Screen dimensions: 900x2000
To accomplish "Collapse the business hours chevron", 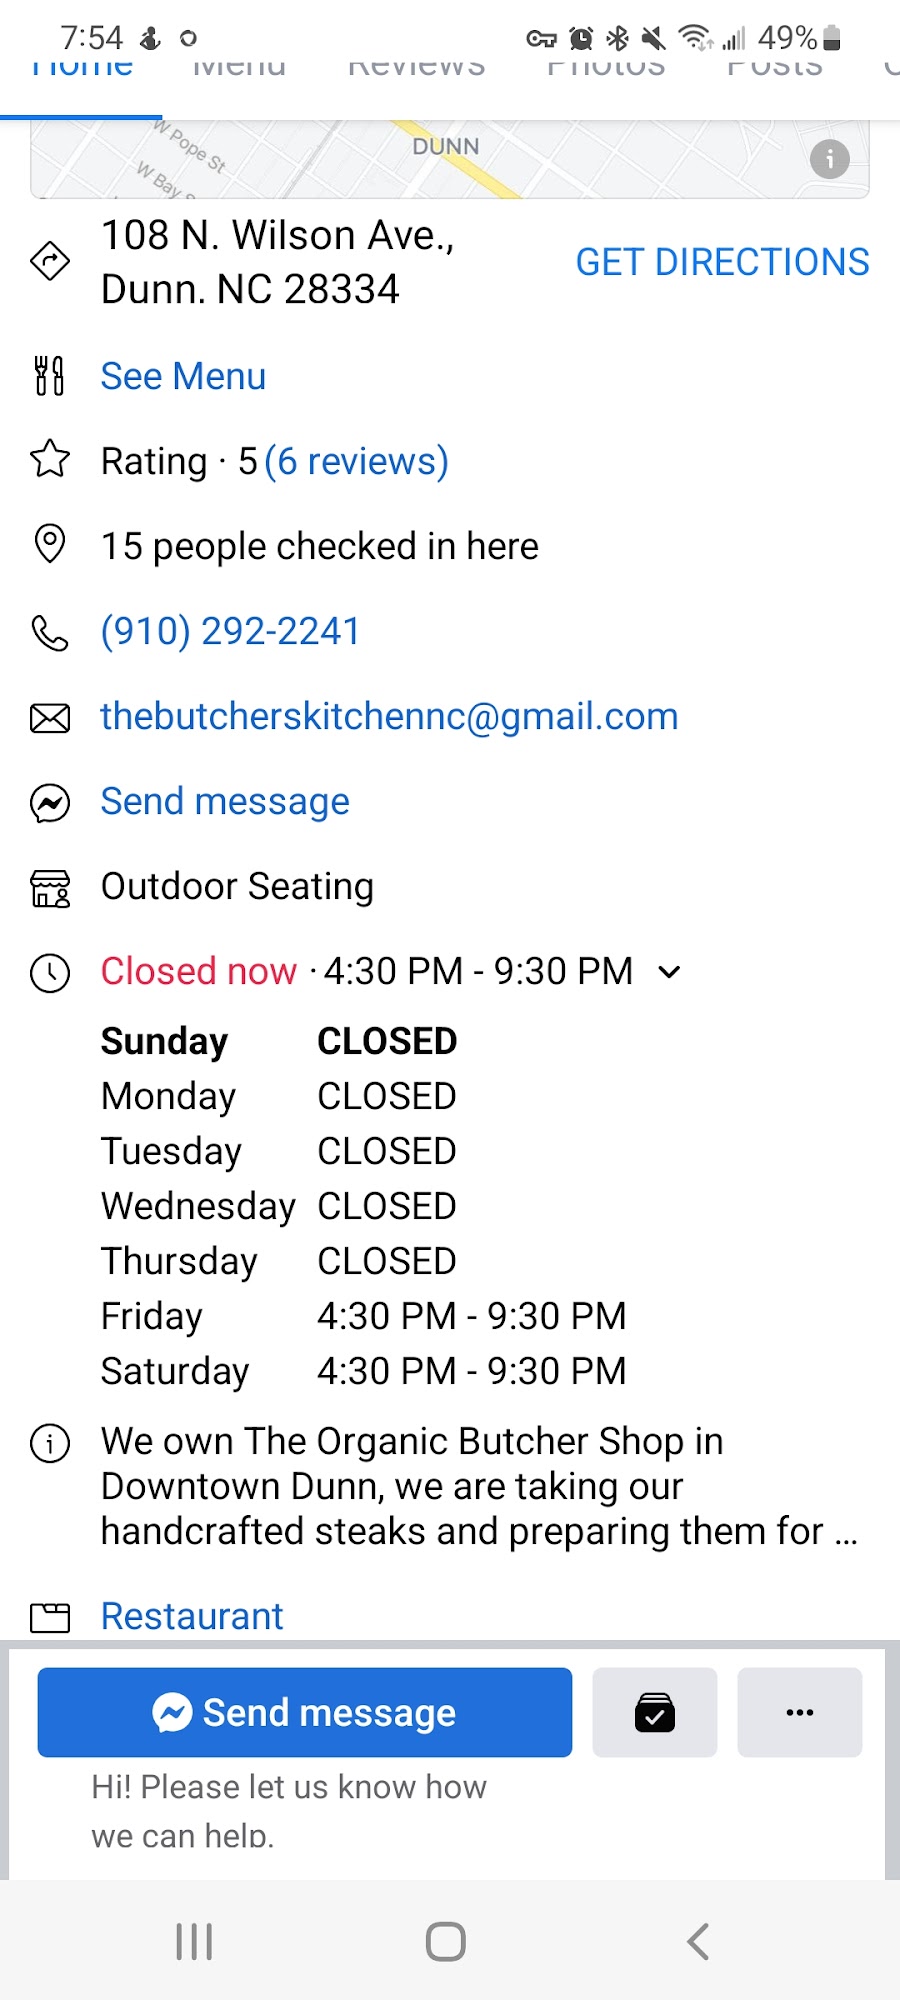I will click(670, 971).
